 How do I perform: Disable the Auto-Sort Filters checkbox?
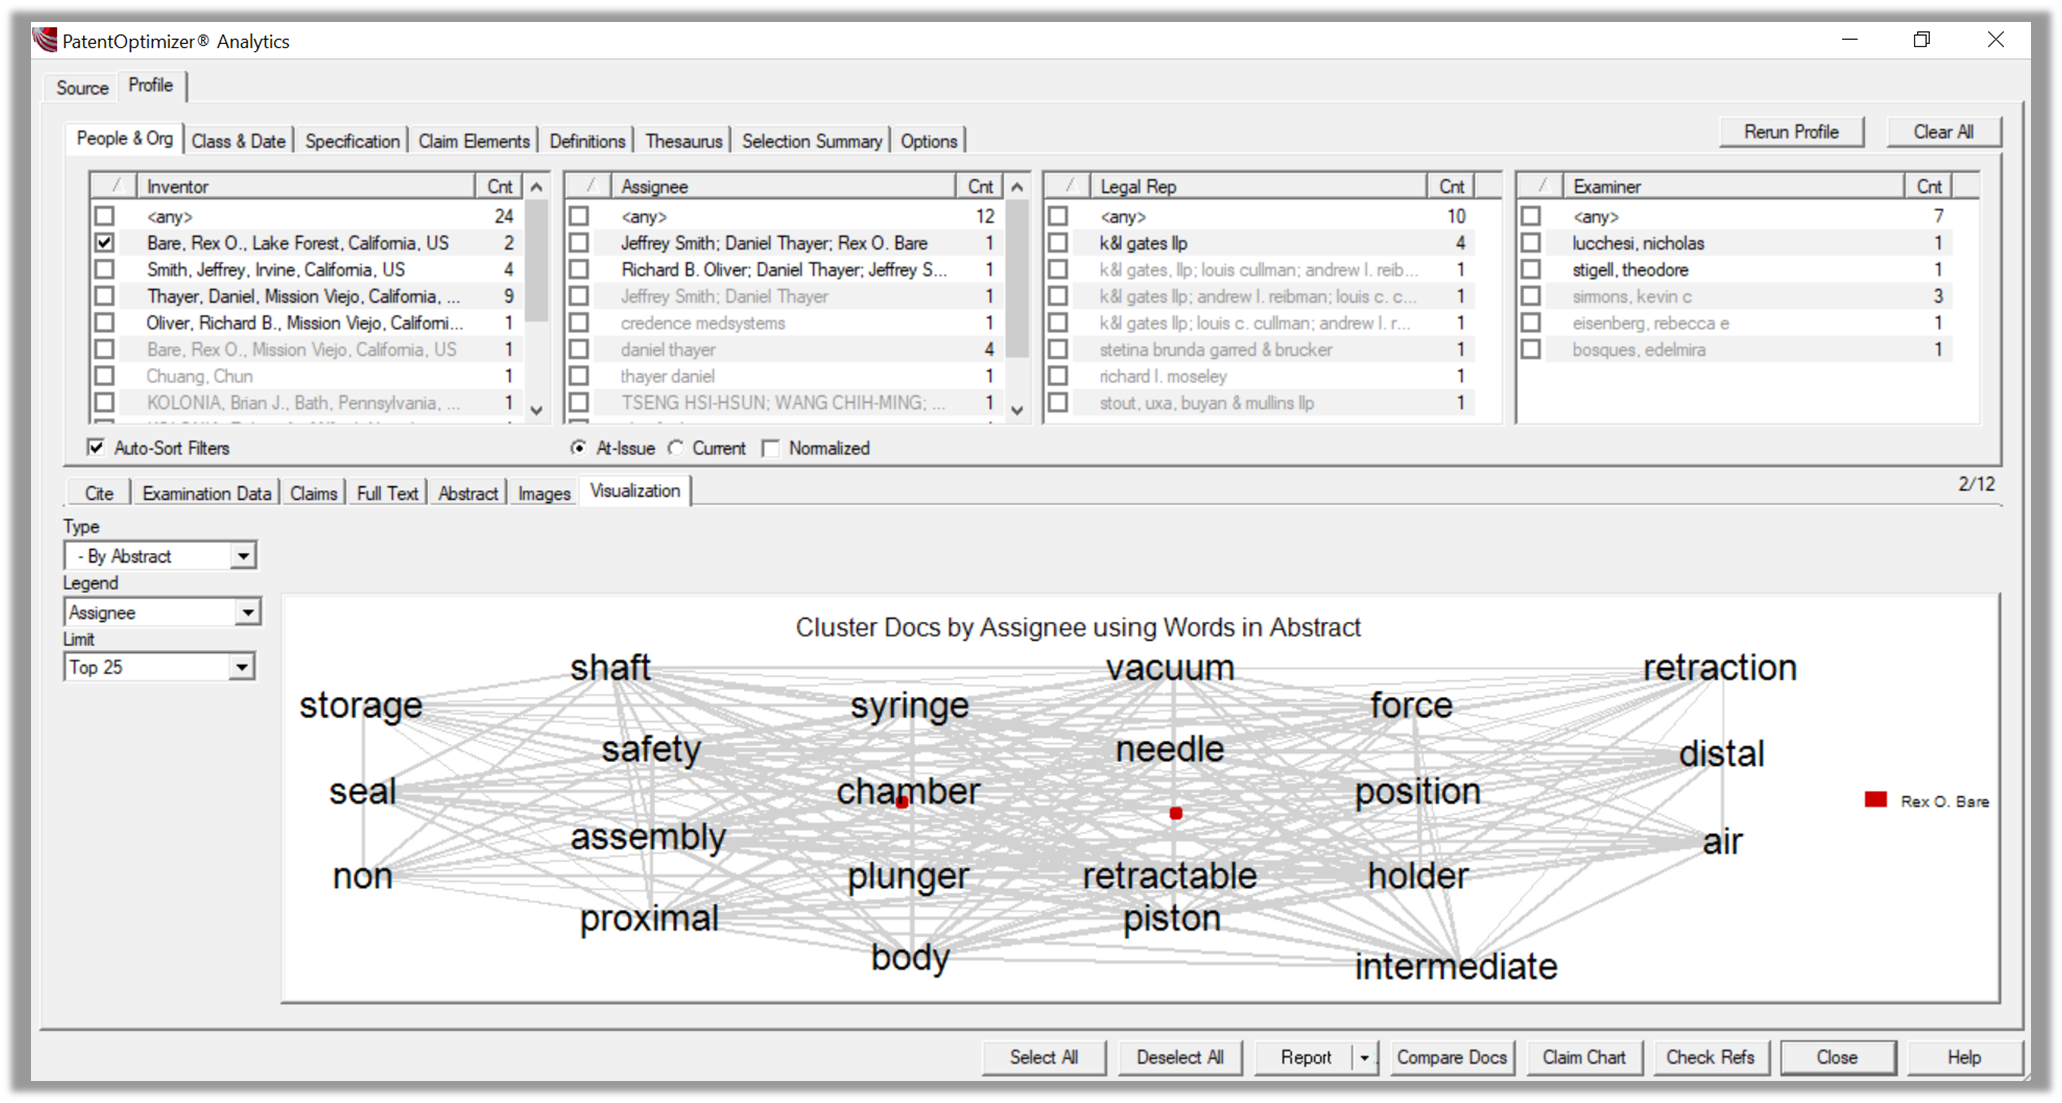click(96, 448)
